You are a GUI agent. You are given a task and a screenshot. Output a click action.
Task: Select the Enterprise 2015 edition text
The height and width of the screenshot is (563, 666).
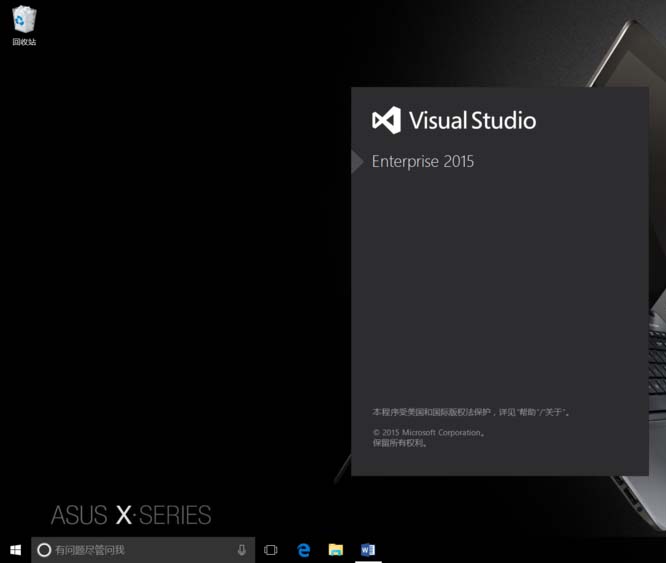[423, 161]
